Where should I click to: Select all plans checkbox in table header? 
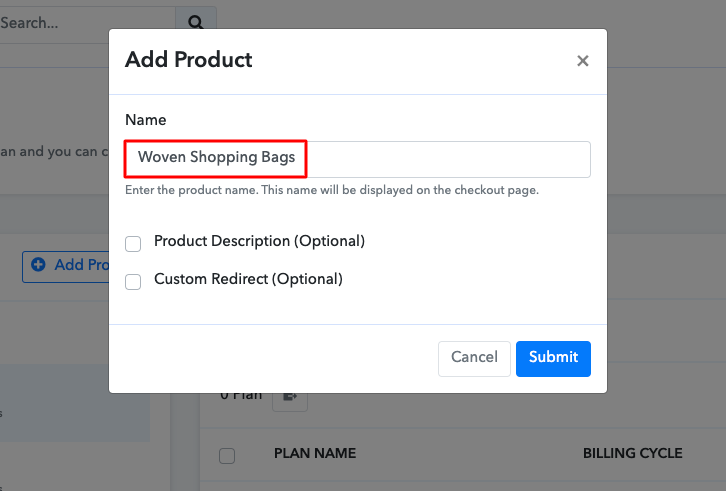[227, 456]
